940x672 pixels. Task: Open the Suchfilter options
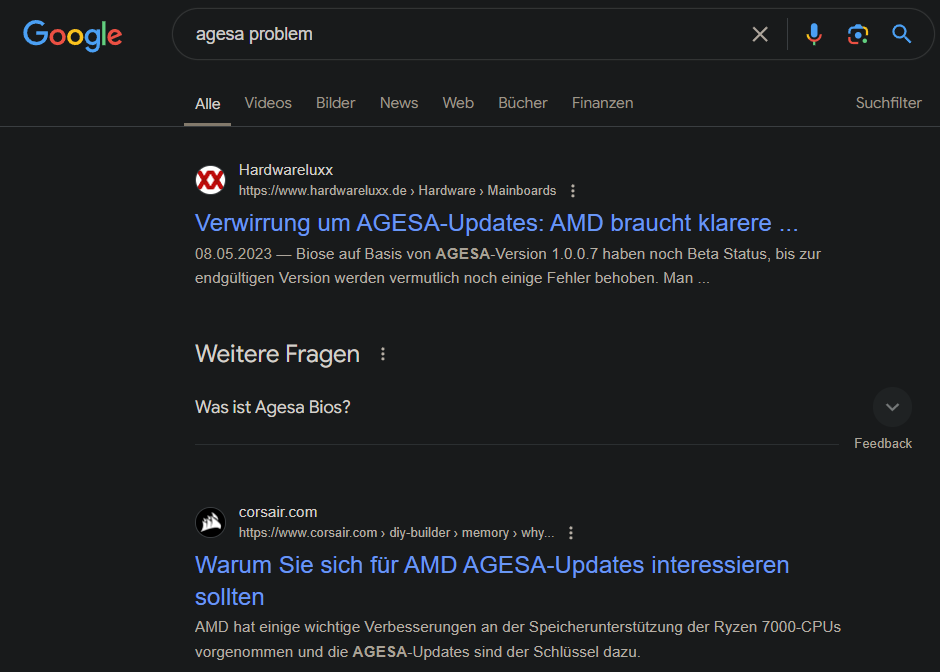(888, 103)
